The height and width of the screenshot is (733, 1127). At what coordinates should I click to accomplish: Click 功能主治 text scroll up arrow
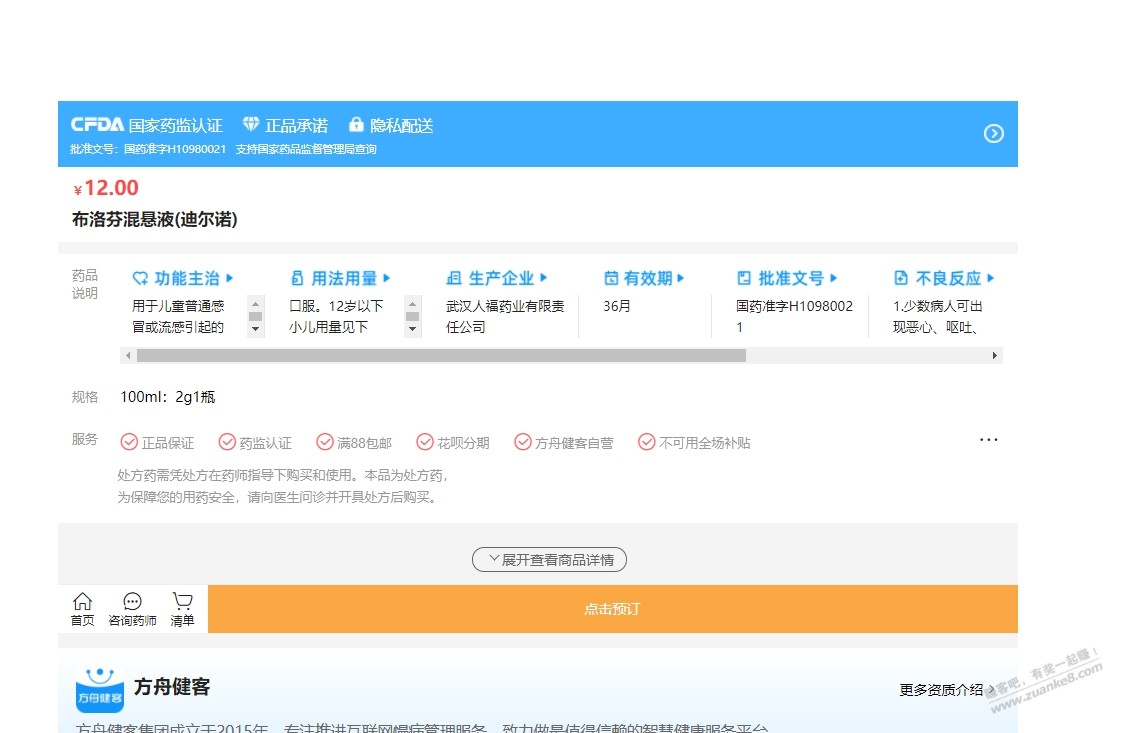tap(255, 304)
